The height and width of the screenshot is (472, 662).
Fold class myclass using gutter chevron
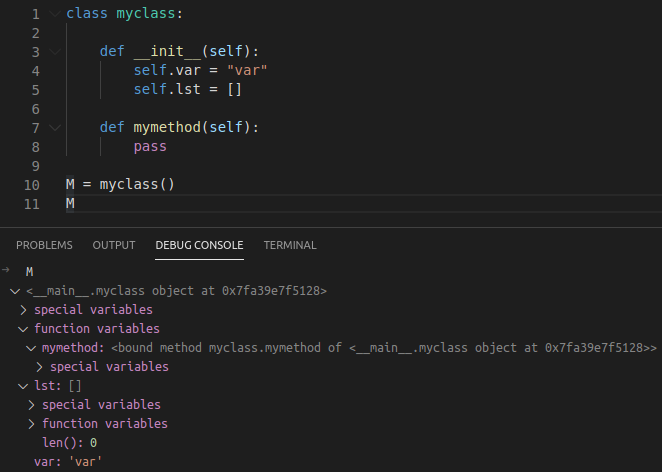point(54,15)
